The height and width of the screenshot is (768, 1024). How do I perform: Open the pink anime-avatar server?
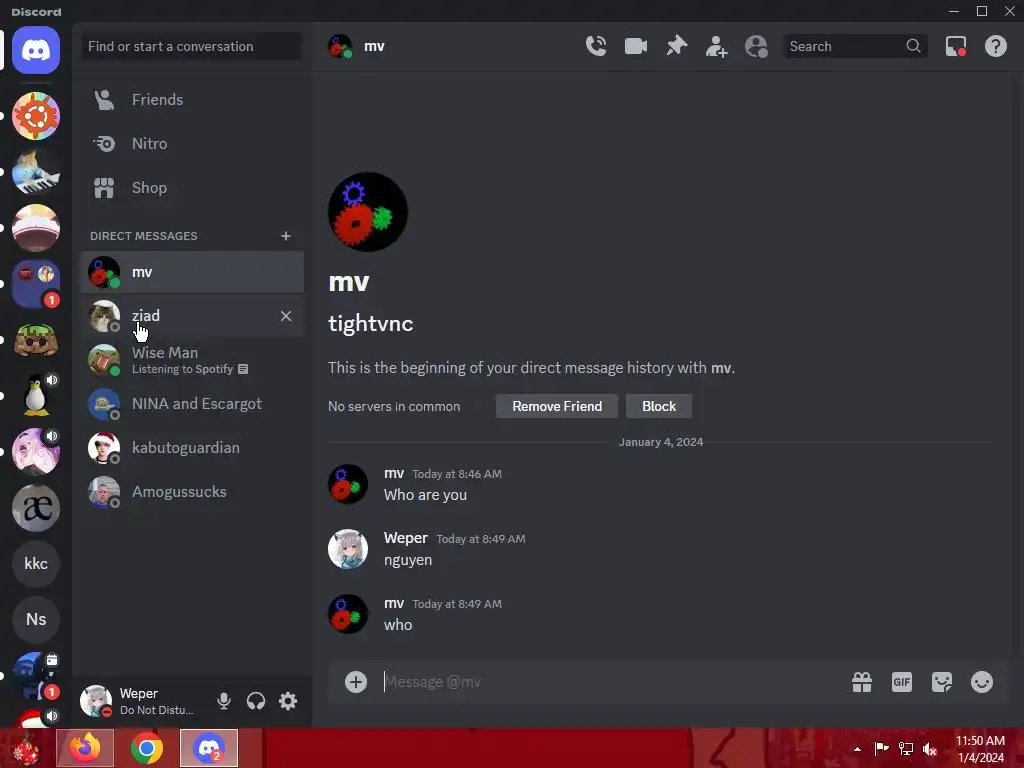36,452
